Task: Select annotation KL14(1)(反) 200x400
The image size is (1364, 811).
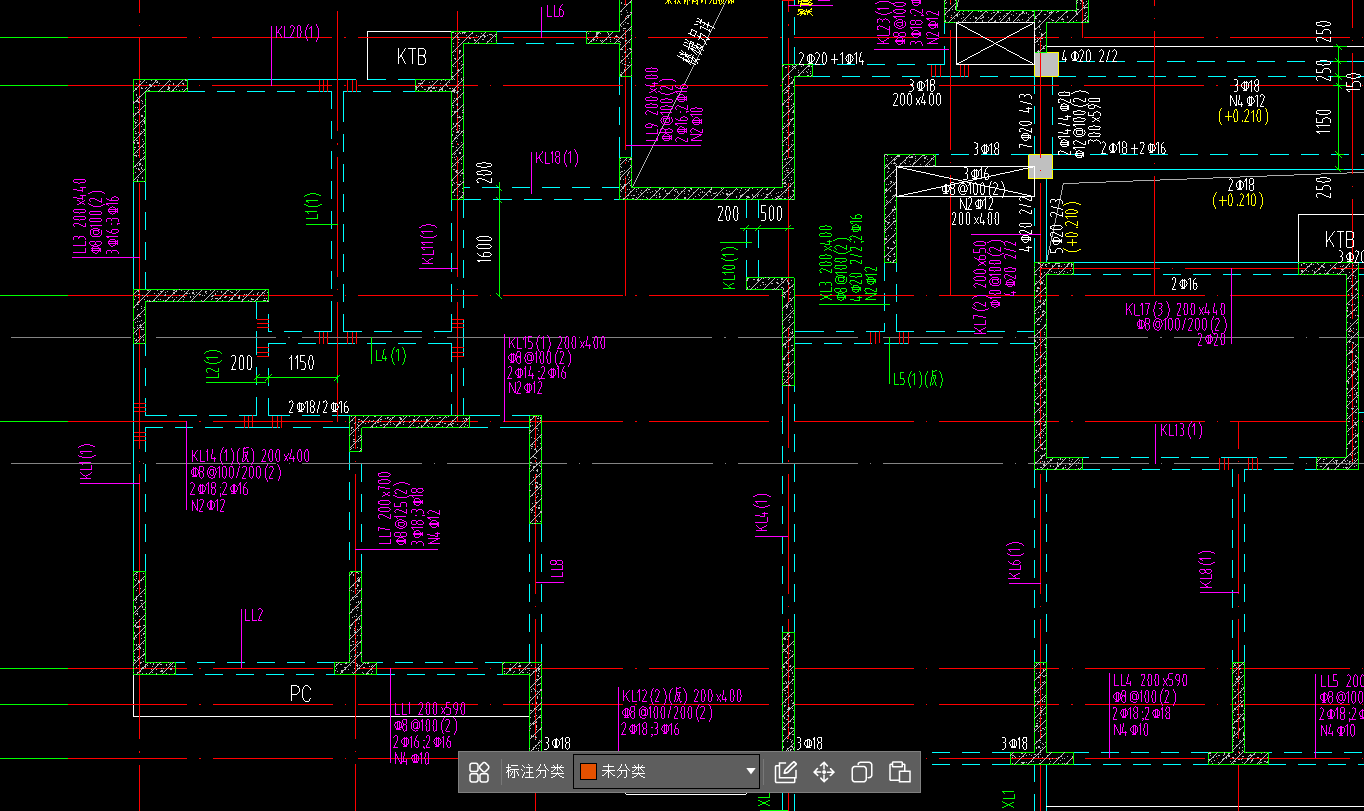Action: pos(250,456)
